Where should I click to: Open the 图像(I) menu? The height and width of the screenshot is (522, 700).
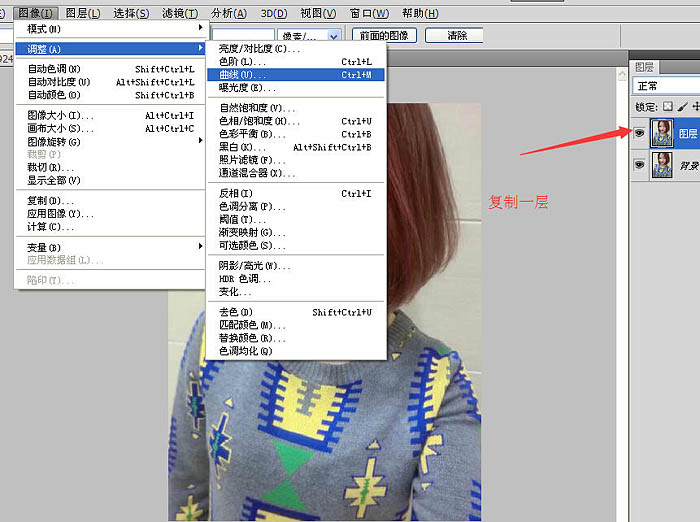tap(35, 13)
